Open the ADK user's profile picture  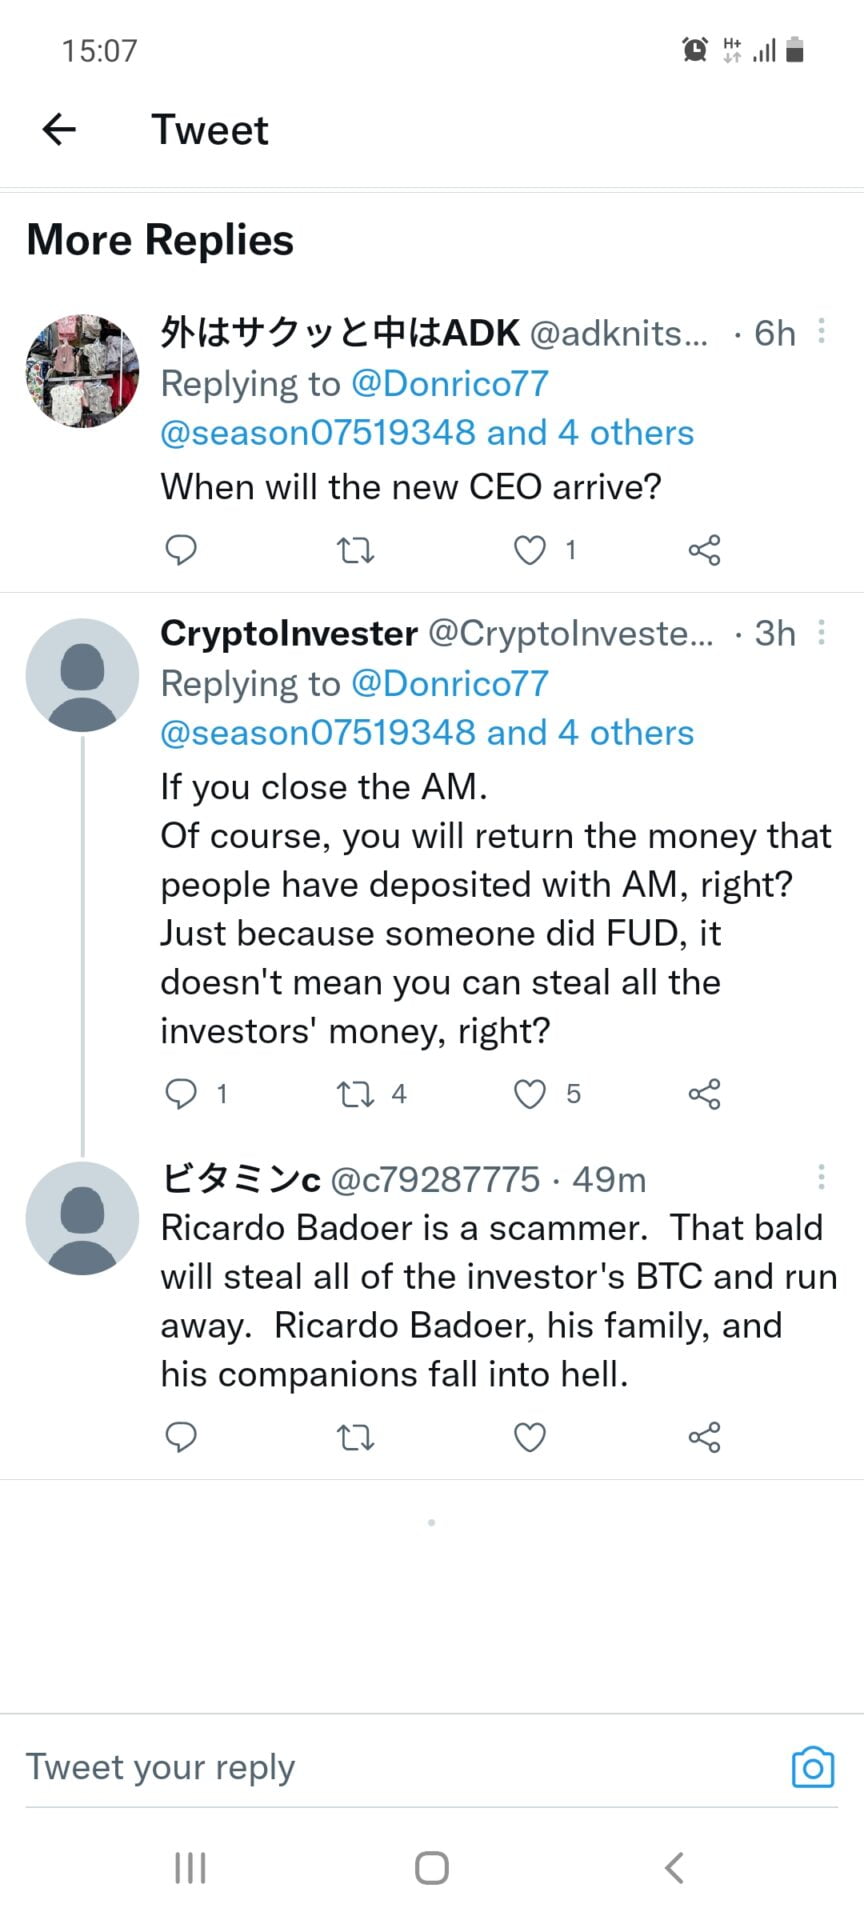(82, 371)
